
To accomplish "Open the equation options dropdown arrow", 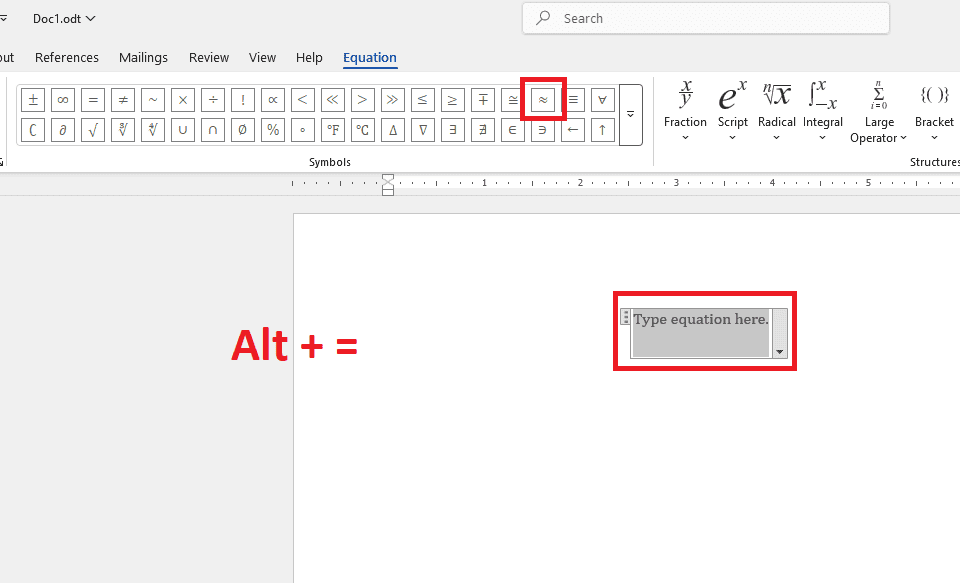I will 779,333.
